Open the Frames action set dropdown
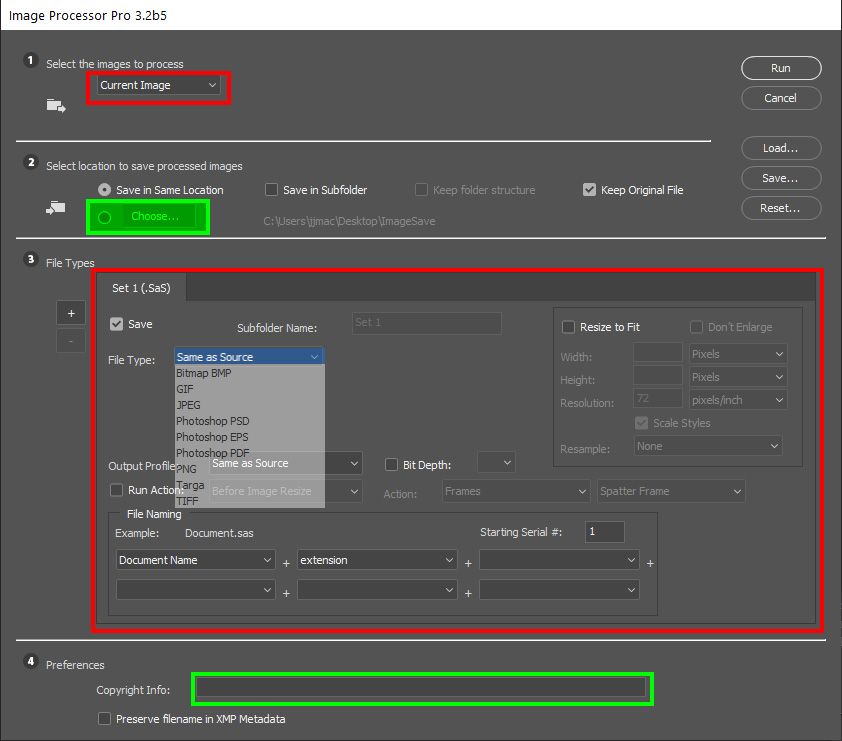This screenshot has width=842, height=741. coord(516,491)
